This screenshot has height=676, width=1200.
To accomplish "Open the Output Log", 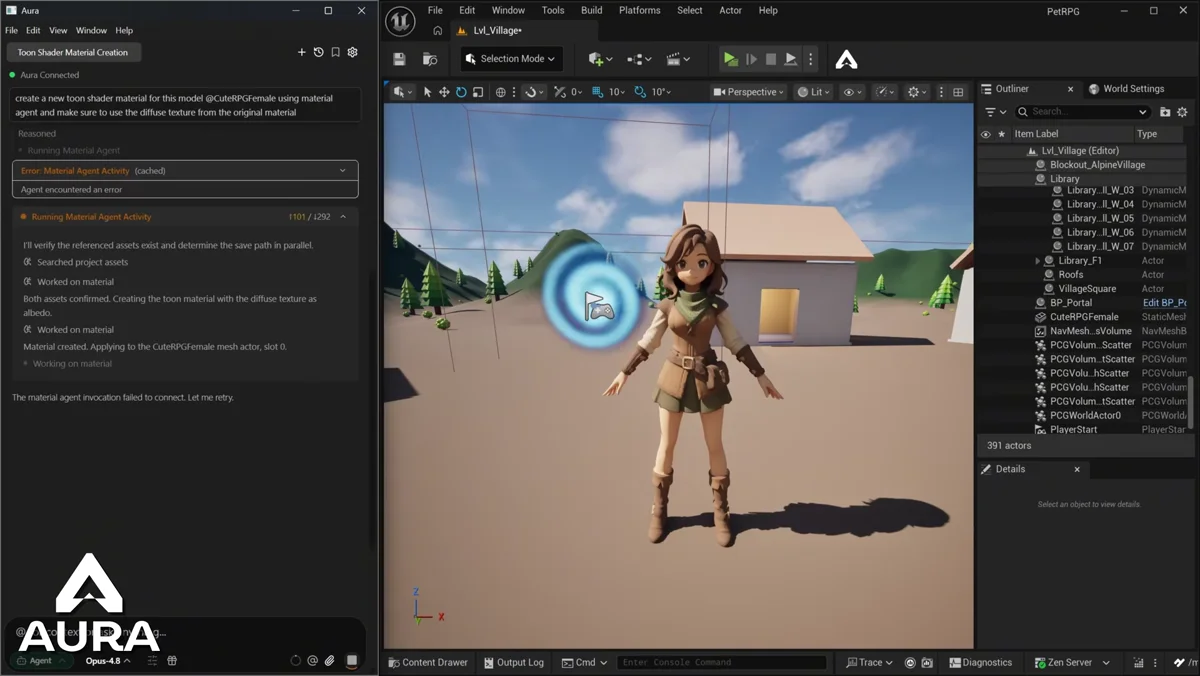I will tap(513, 662).
